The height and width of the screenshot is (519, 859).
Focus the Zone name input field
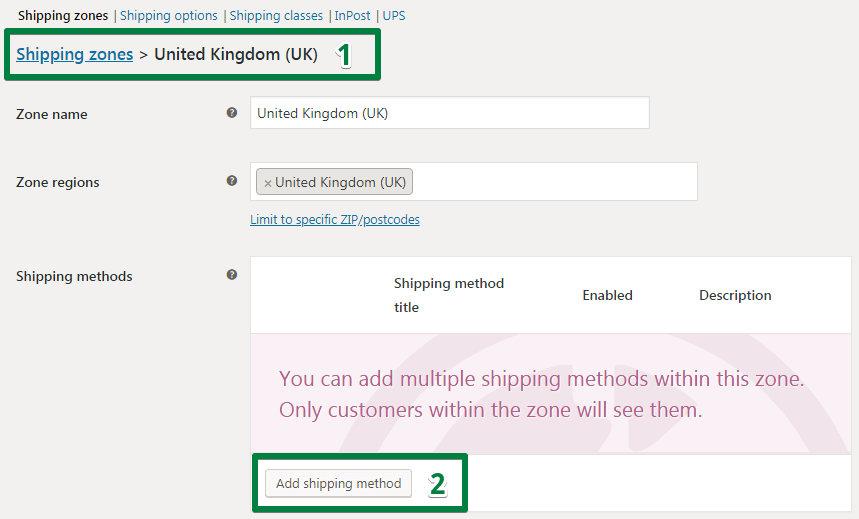pyautogui.click(x=450, y=113)
